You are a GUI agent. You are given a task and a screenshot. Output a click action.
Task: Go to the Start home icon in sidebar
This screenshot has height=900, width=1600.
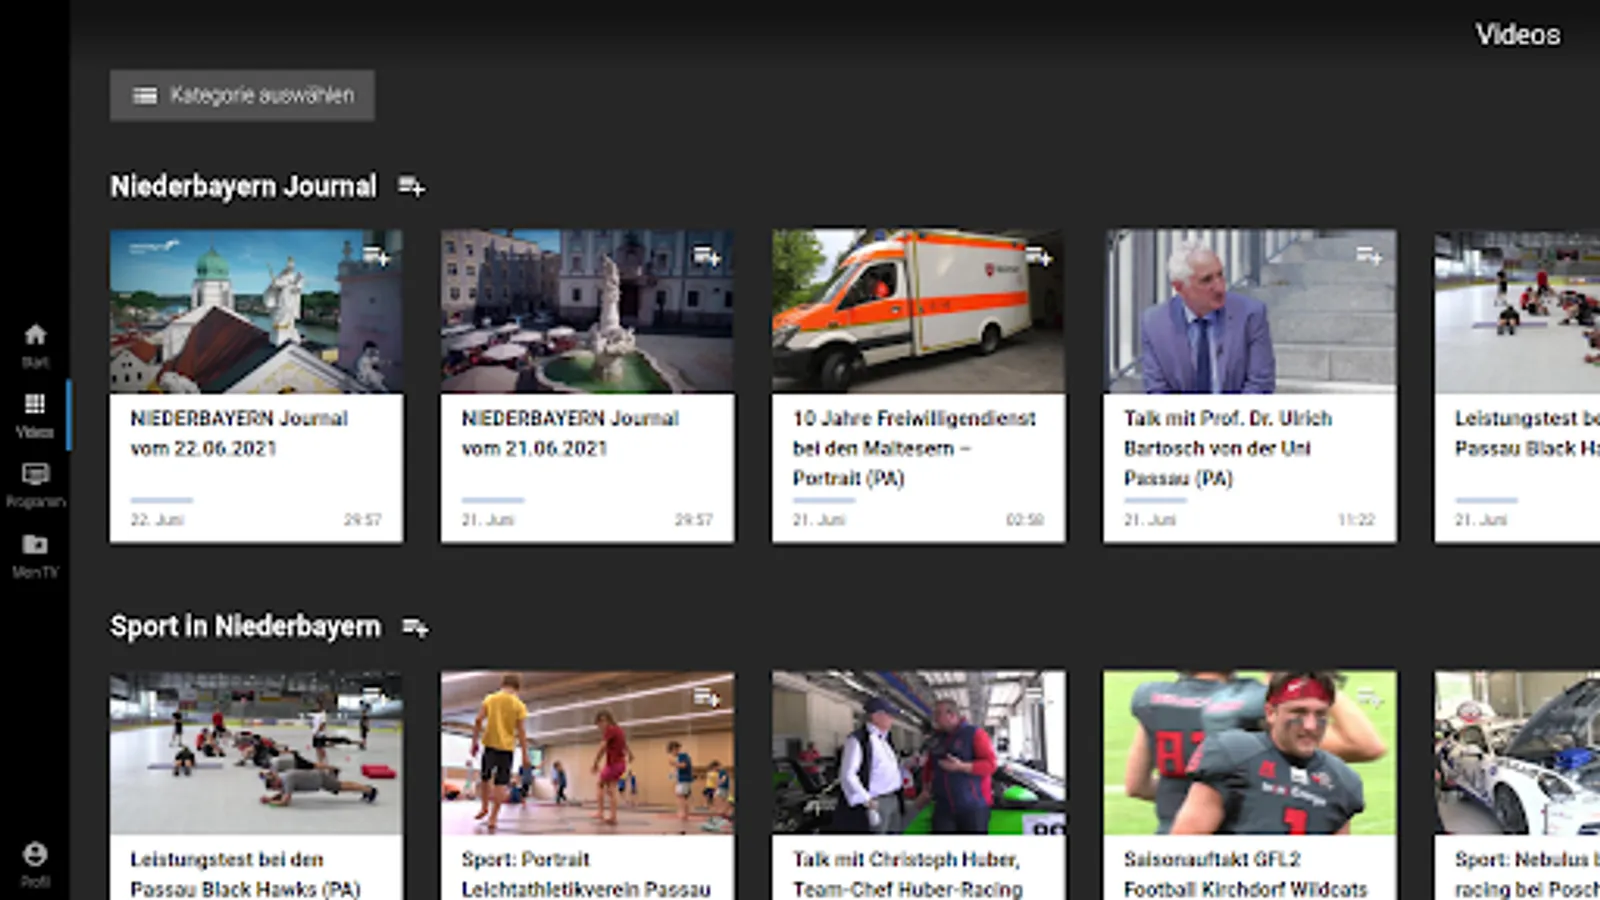(x=35, y=335)
